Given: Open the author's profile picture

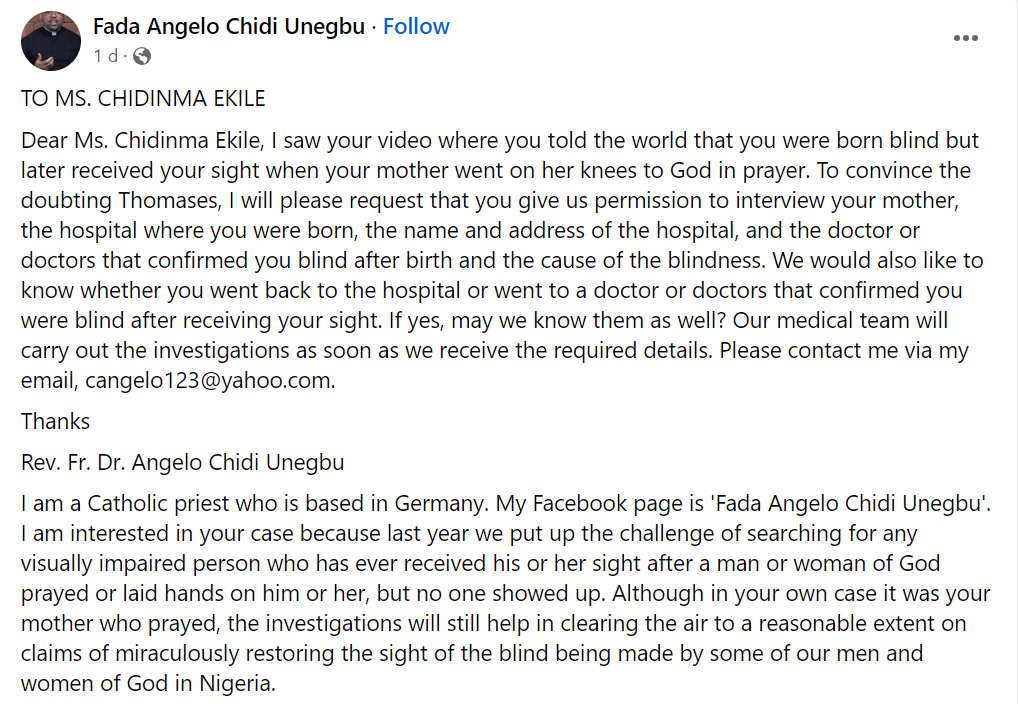Looking at the screenshot, I should (50, 41).
